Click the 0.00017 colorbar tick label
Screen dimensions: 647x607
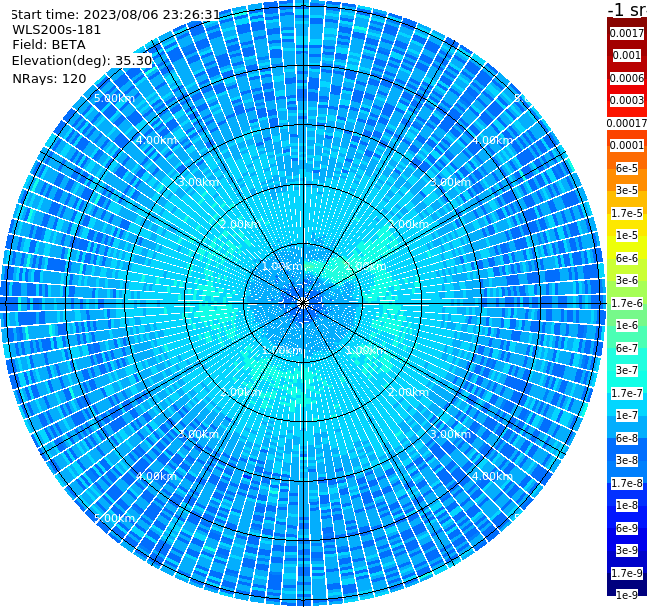click(627, 123)
